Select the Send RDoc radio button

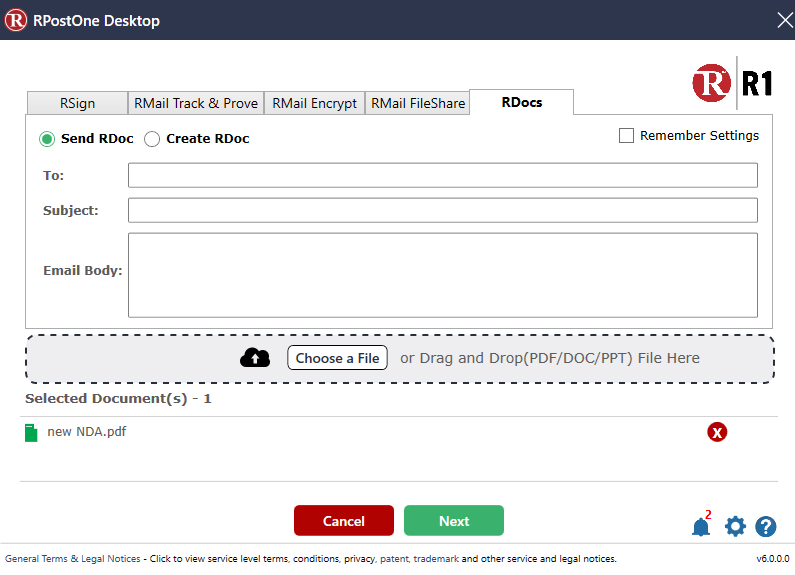point(47,139)
